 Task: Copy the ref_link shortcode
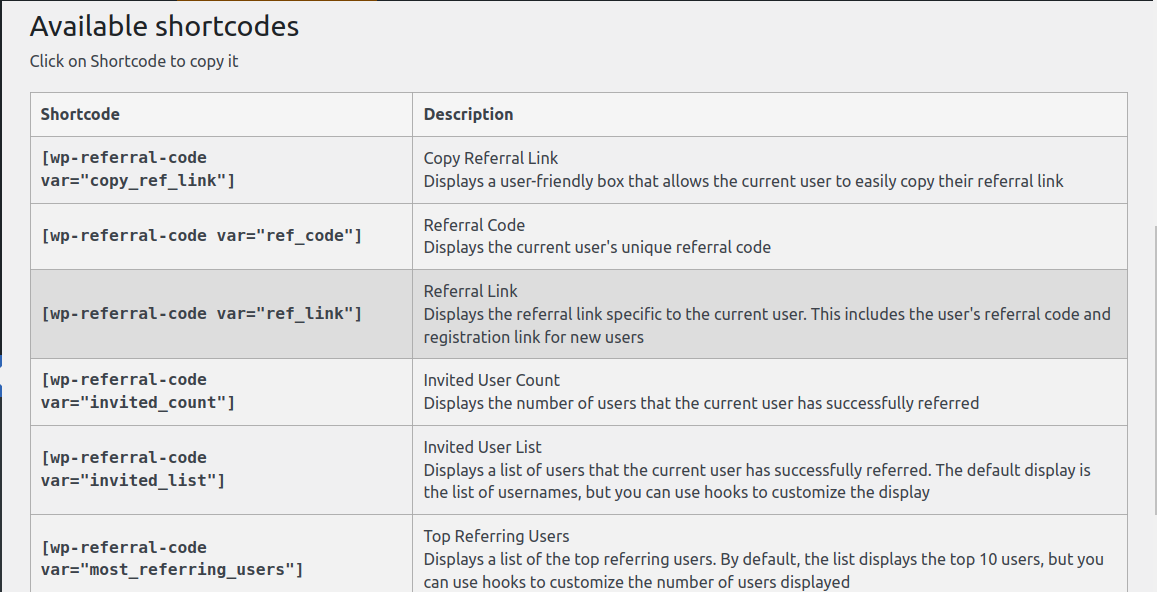click(201, 314)
